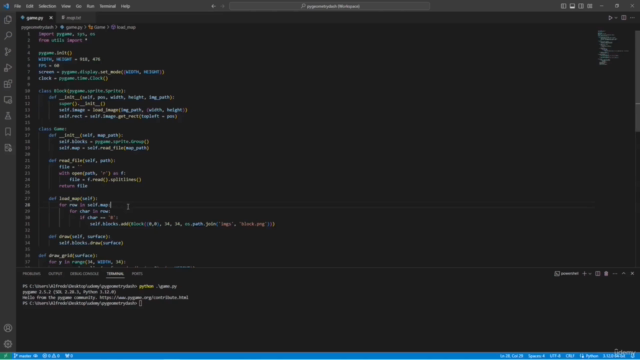Click the VS Code logo in title bar

6,6
